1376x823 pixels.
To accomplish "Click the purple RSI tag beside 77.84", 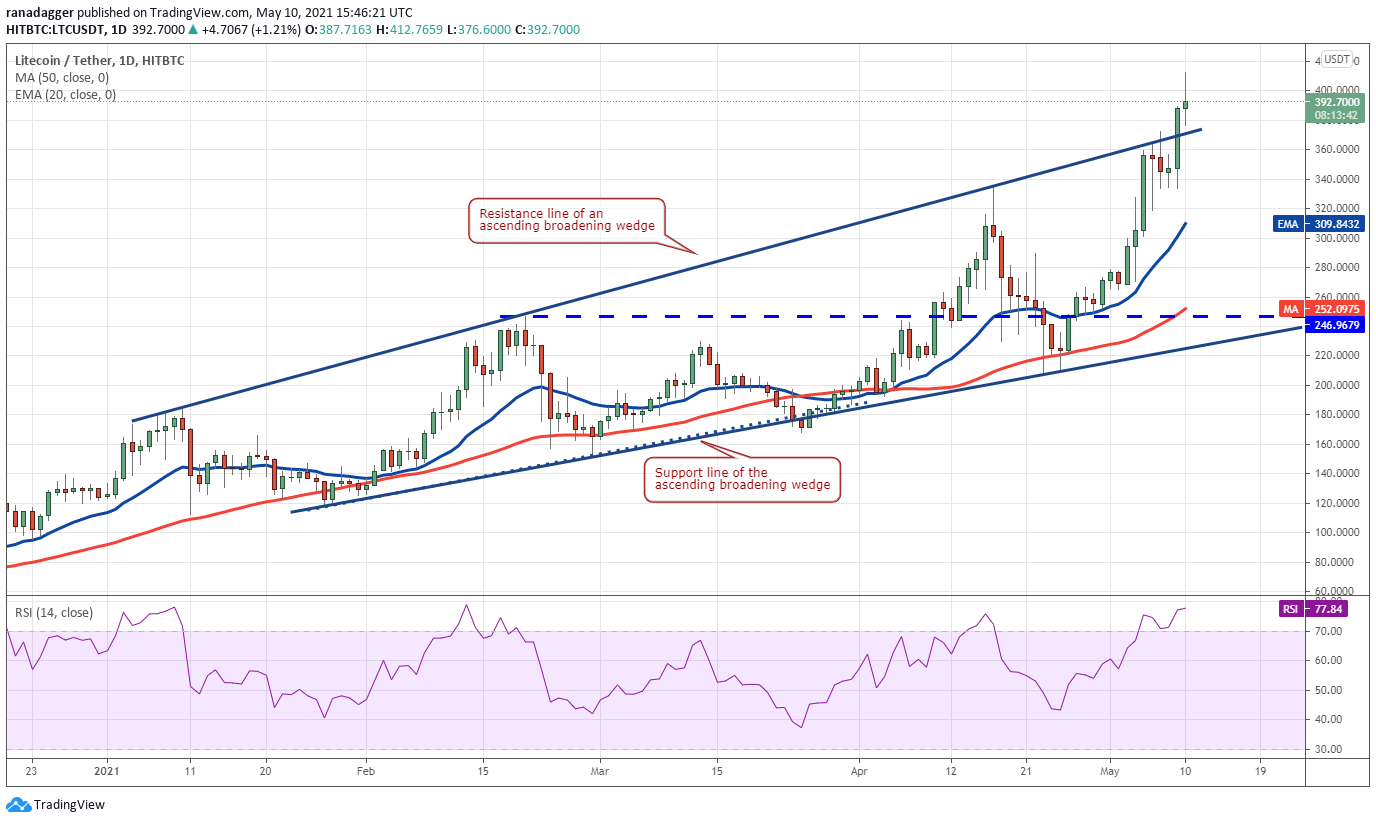I will coord(1291,609).
